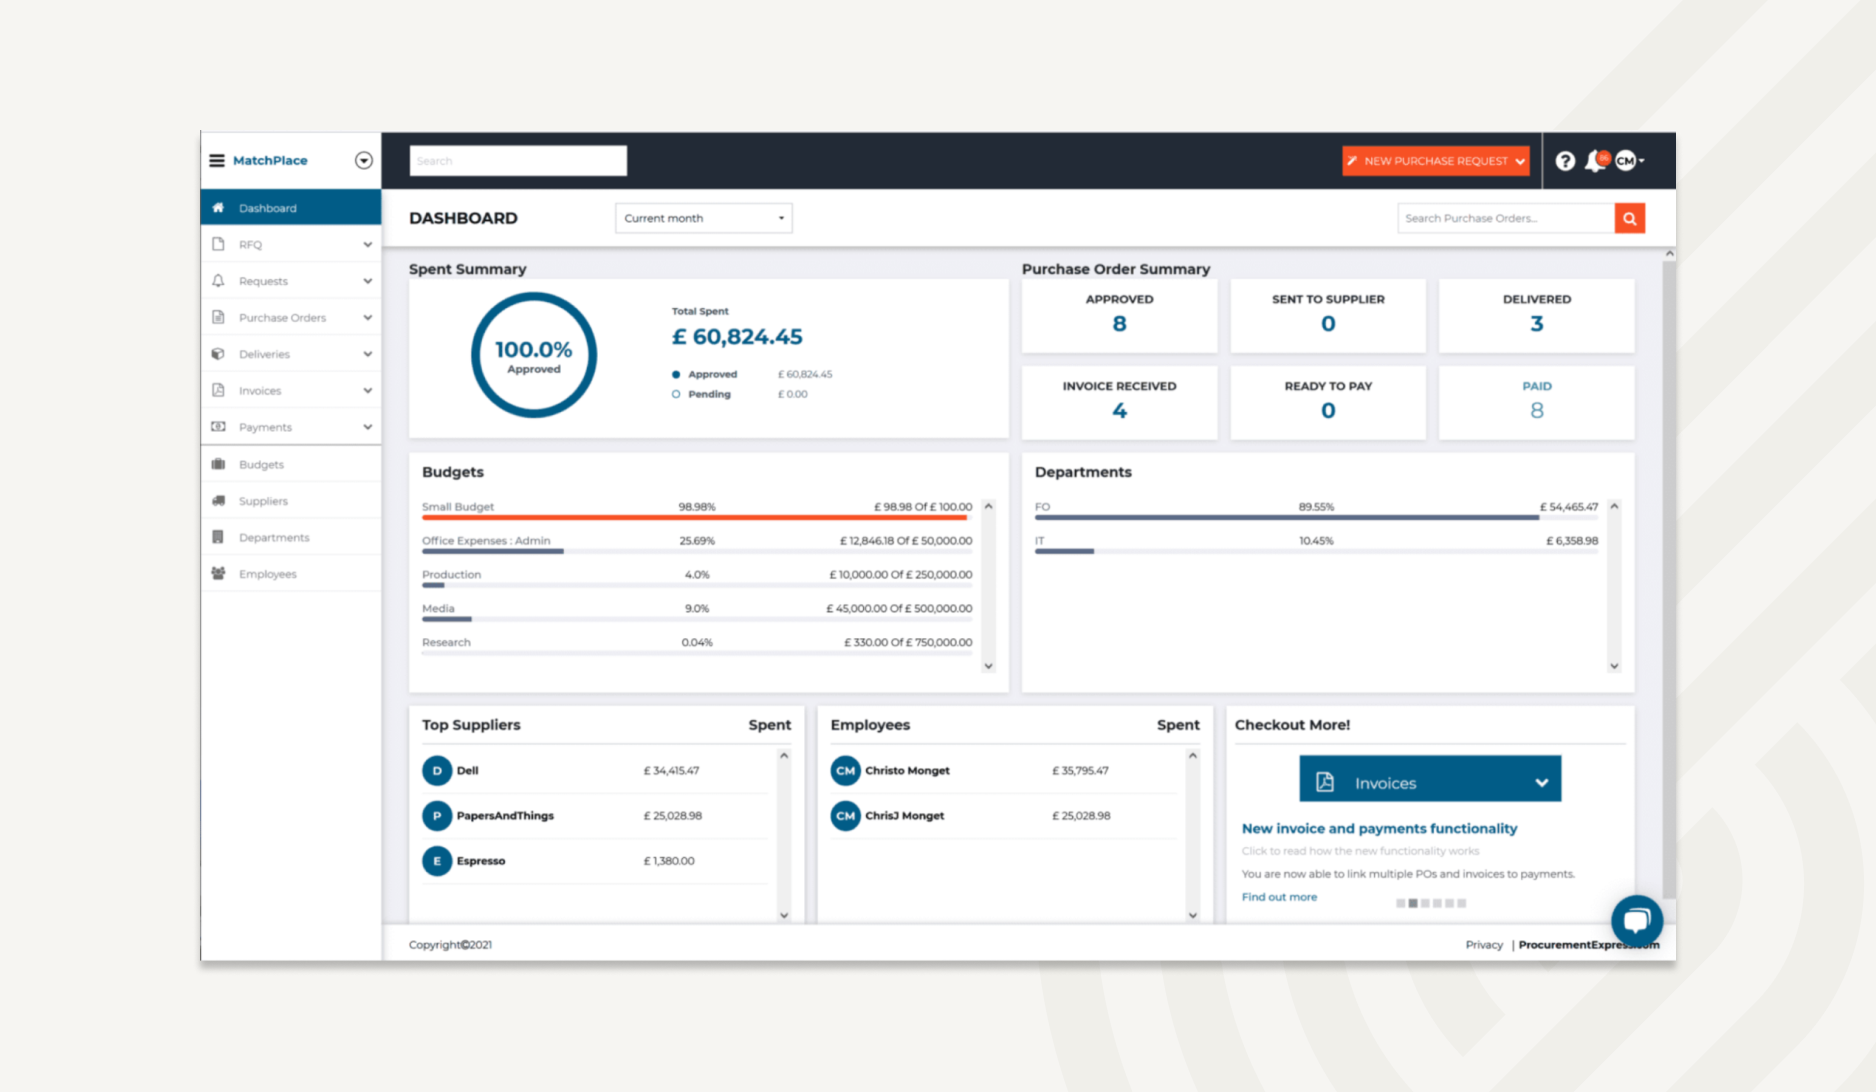Viewport: 1876px width, 1092px height.
Task: Open New invoice and payments functionality heading
Action: click(1379, 828)
